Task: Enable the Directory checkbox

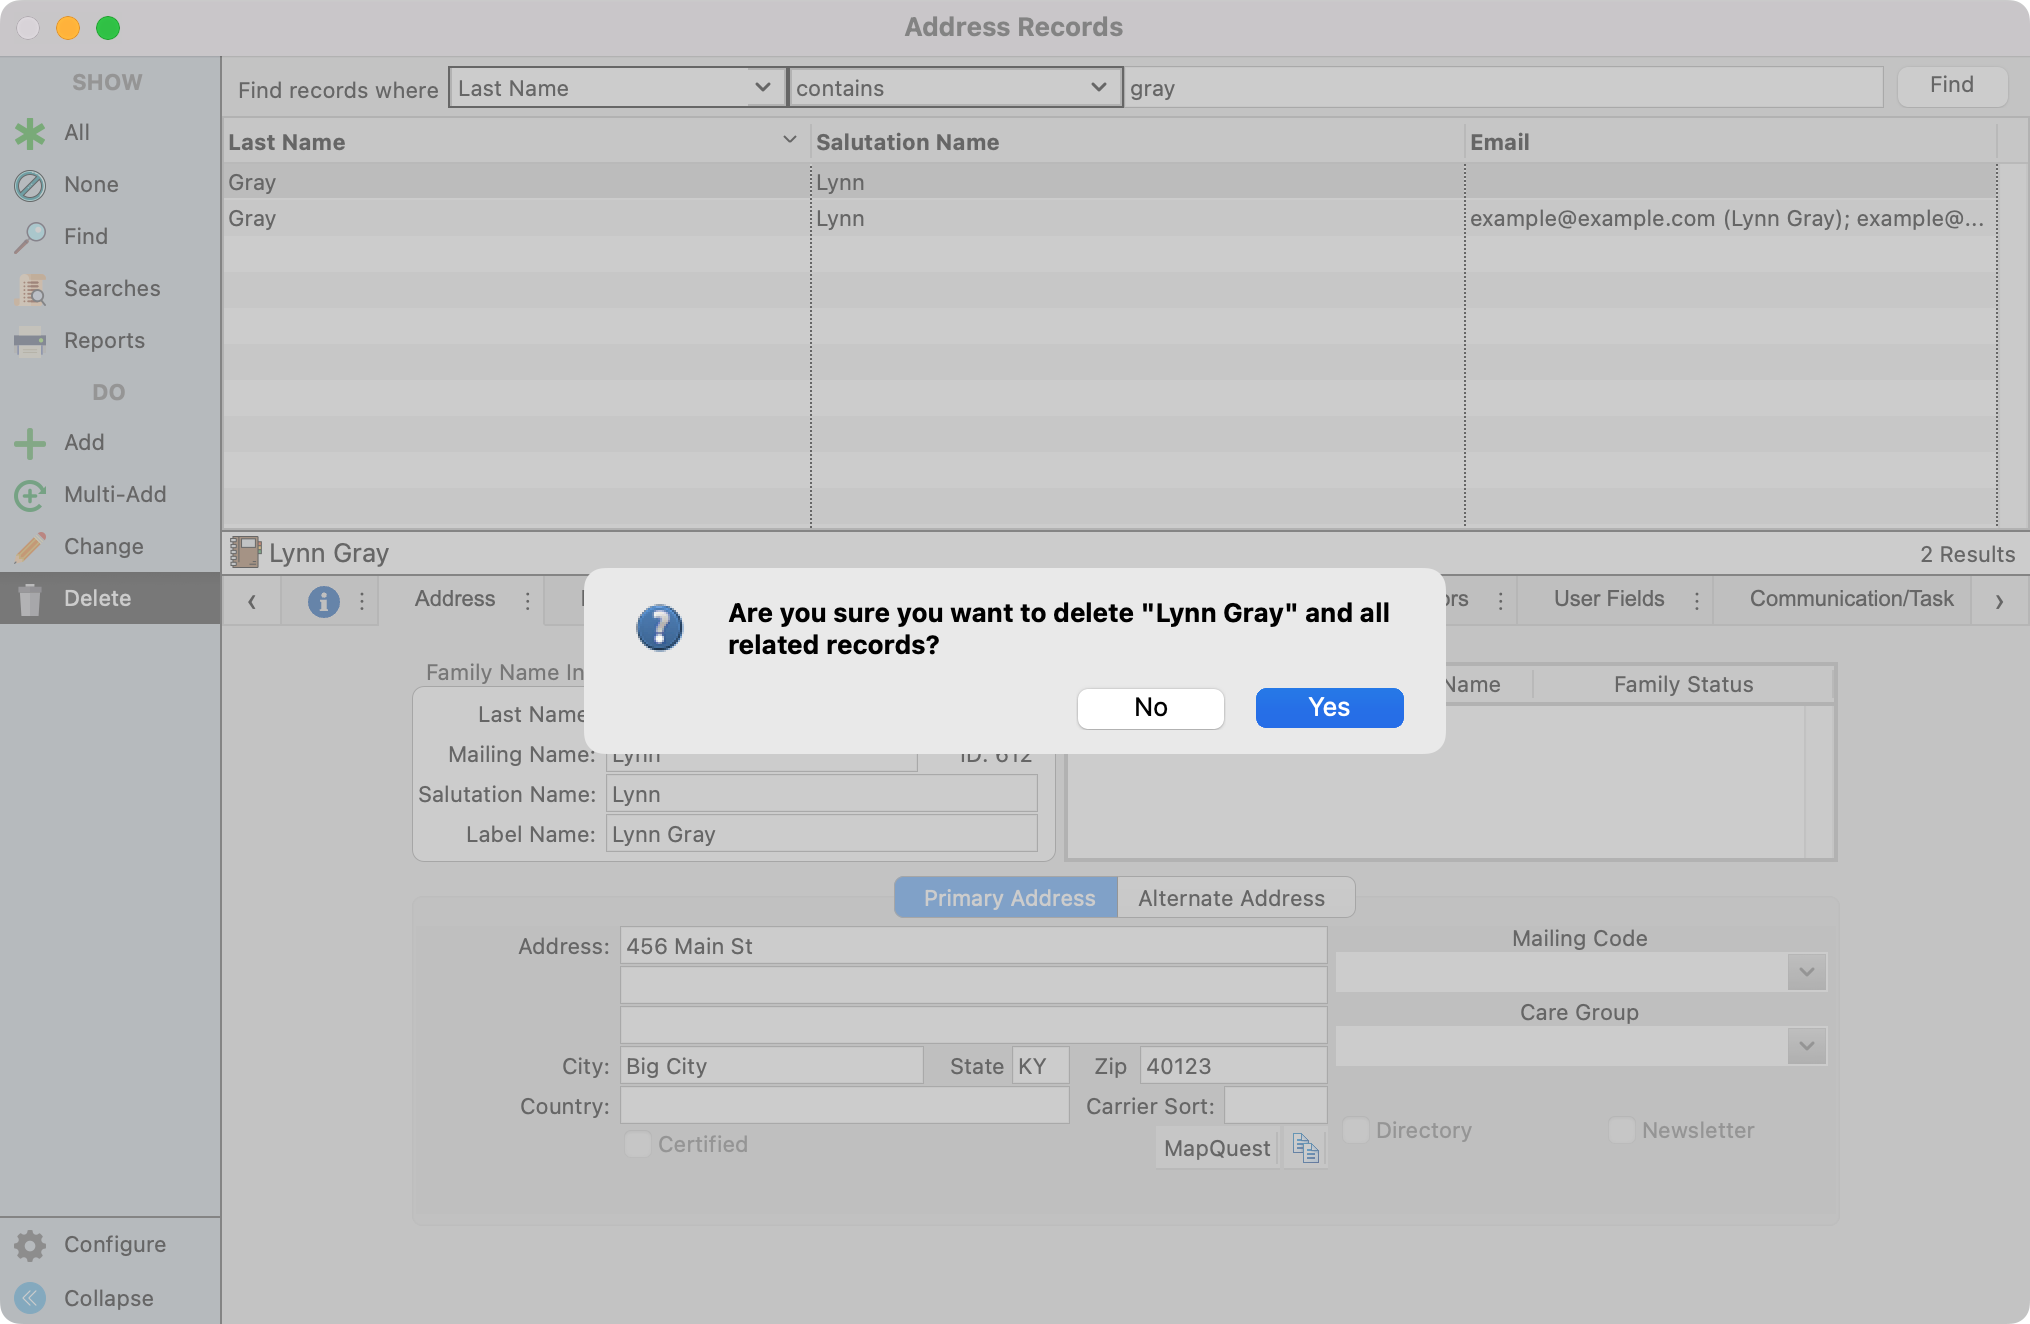Action: click(x=1356, y=1130)
